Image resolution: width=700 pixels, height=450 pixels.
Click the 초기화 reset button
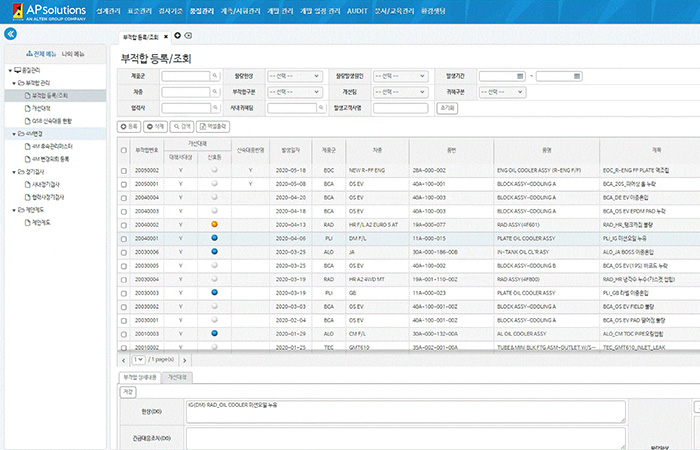[x=447, y=108]
